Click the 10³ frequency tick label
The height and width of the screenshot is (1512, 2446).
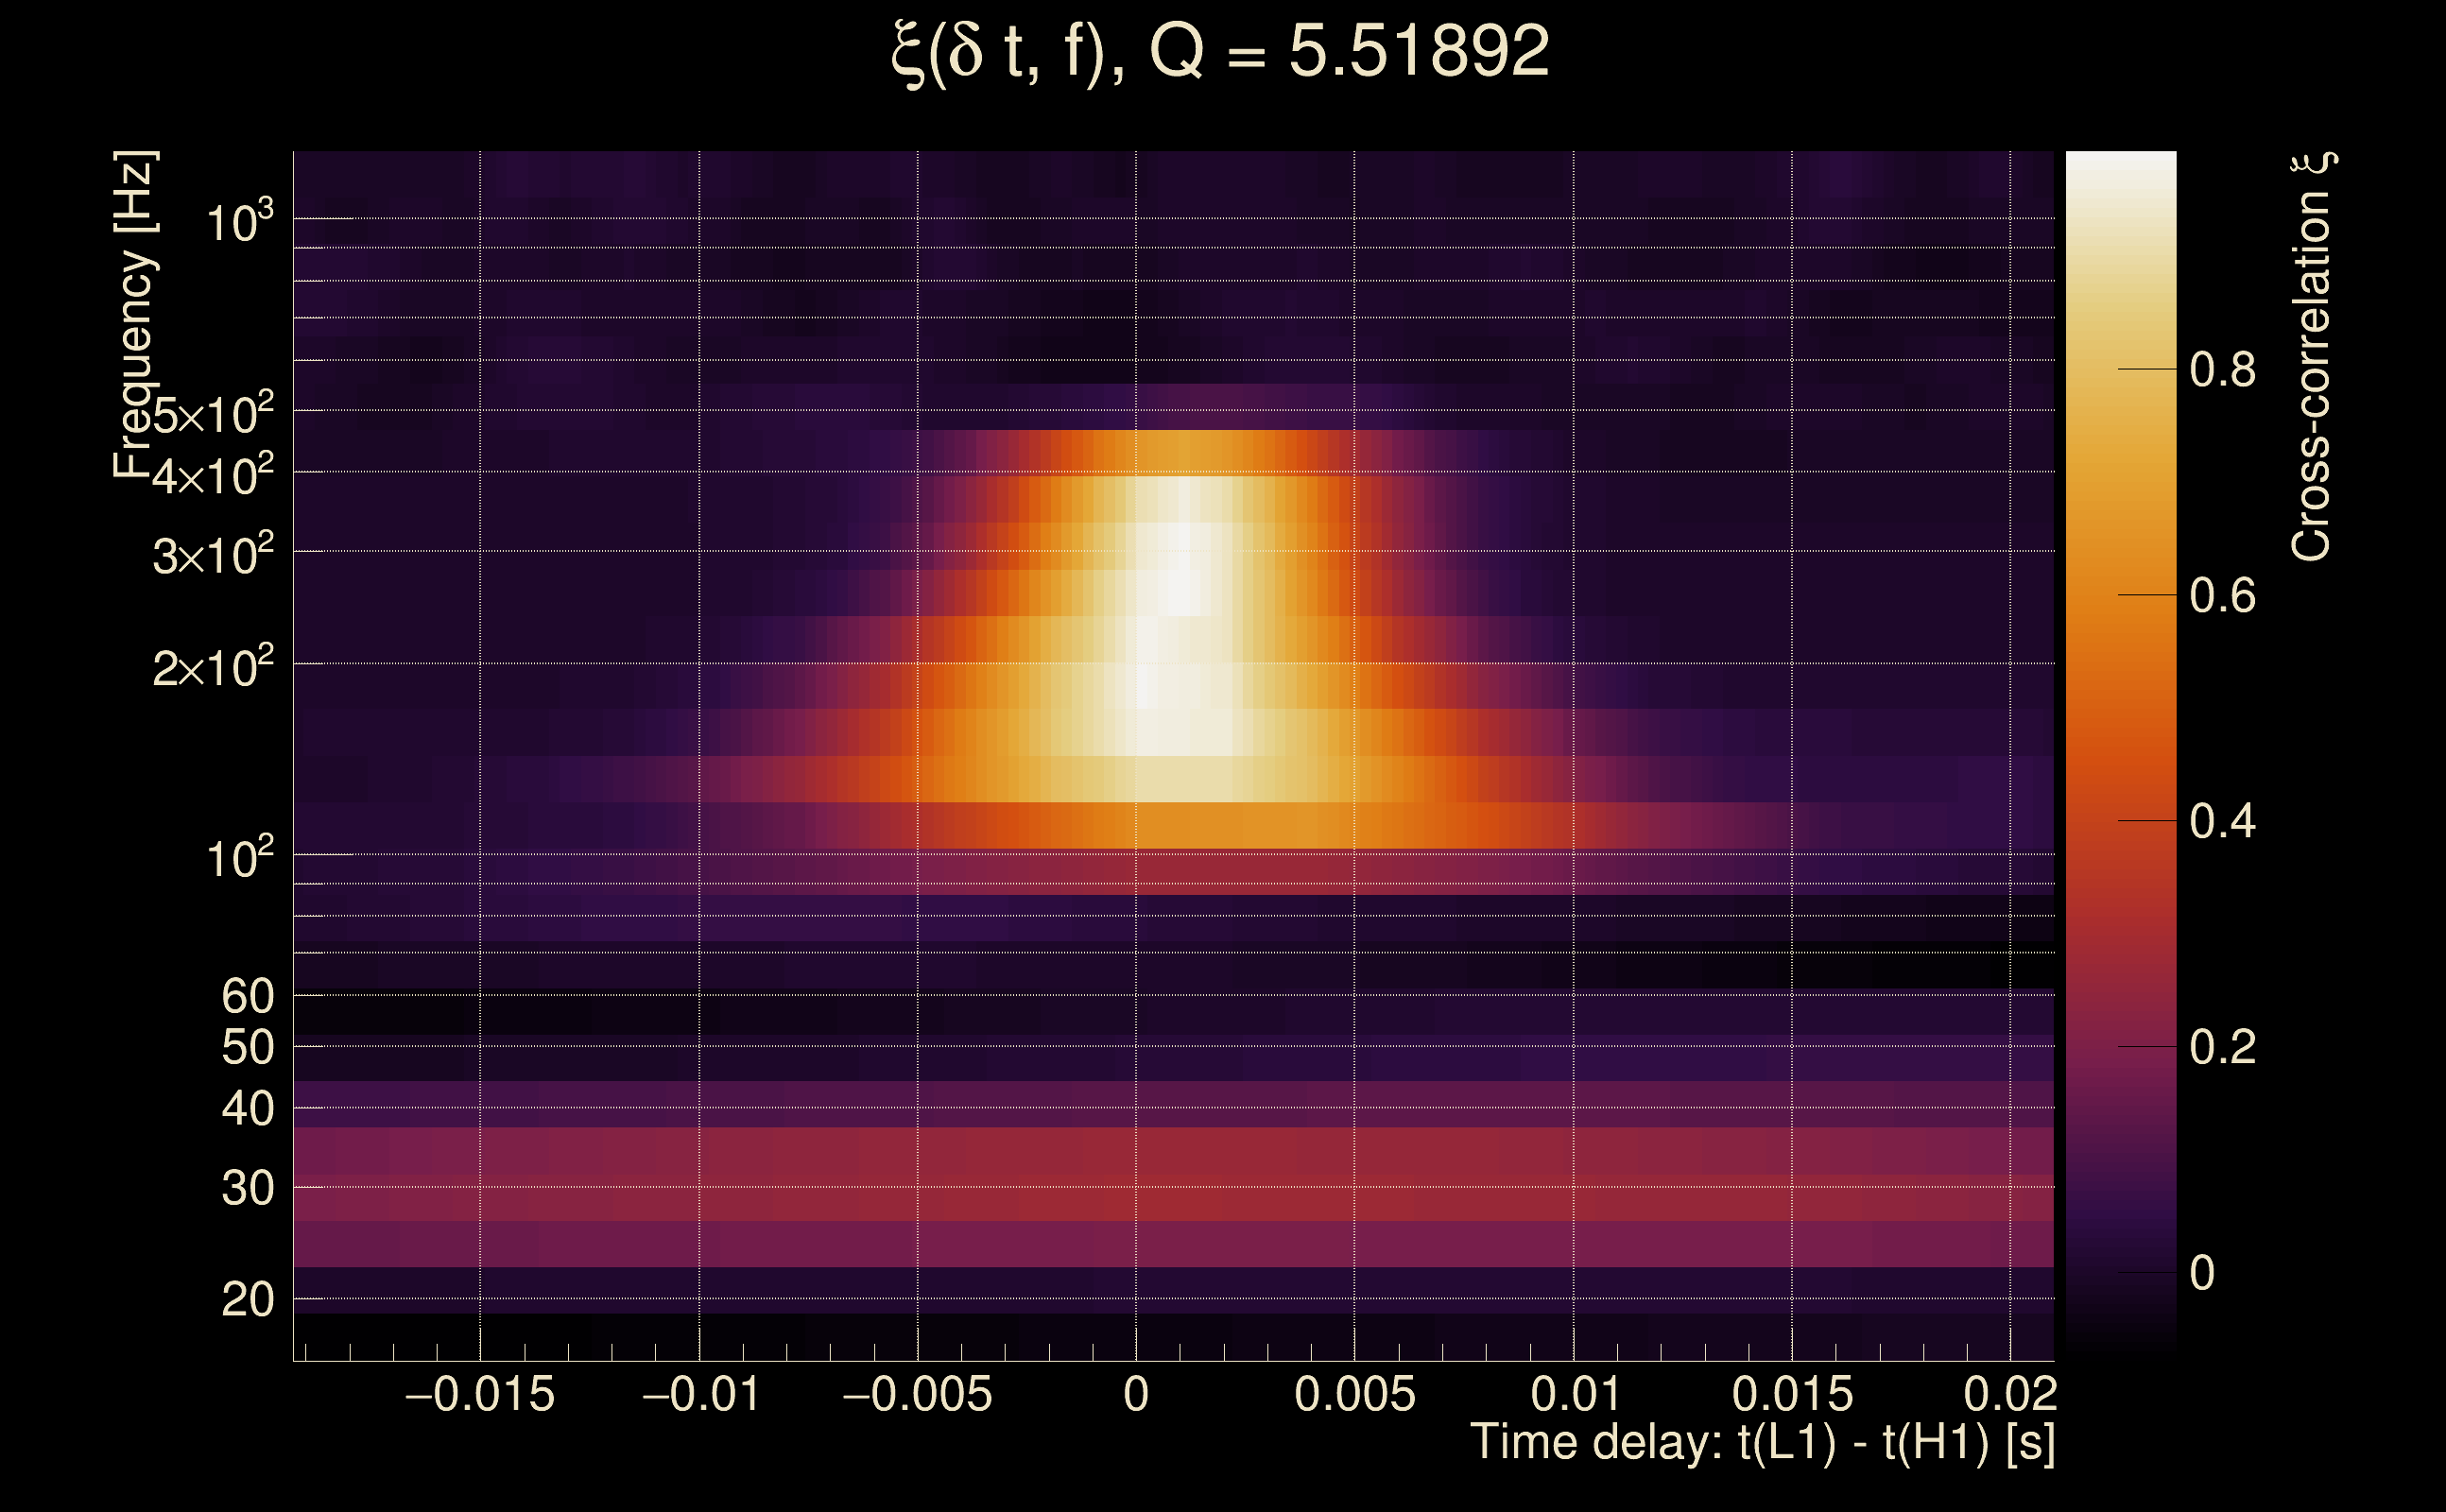click(x=239, y=222)
